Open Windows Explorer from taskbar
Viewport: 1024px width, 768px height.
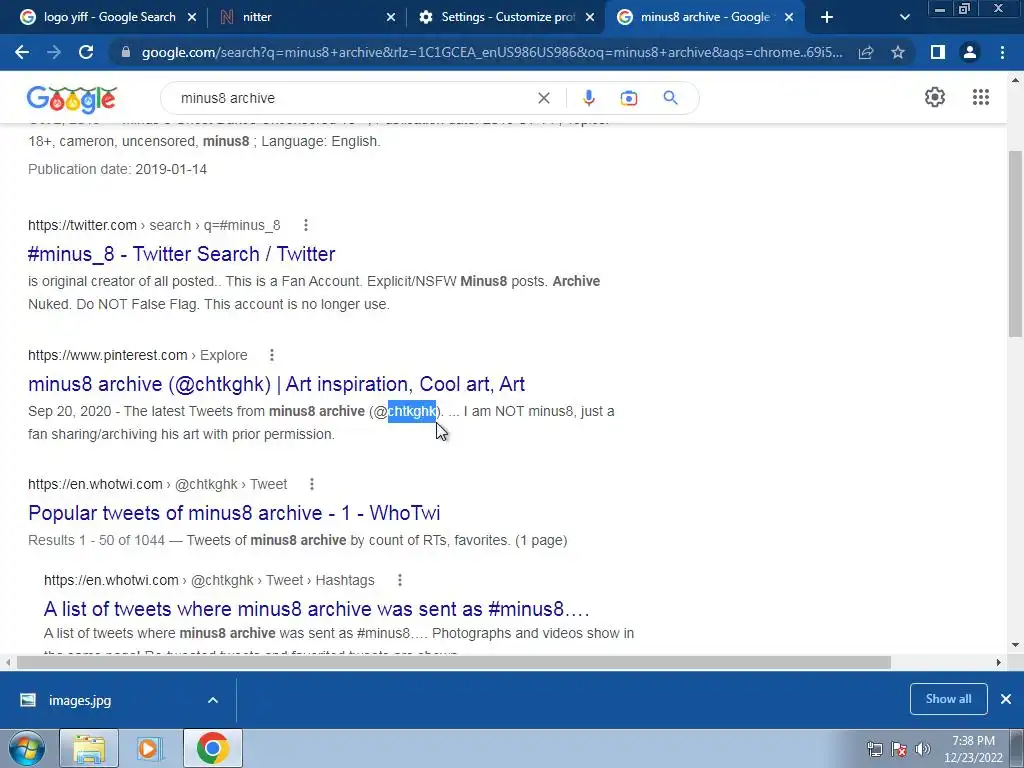[x=89, y=748]
